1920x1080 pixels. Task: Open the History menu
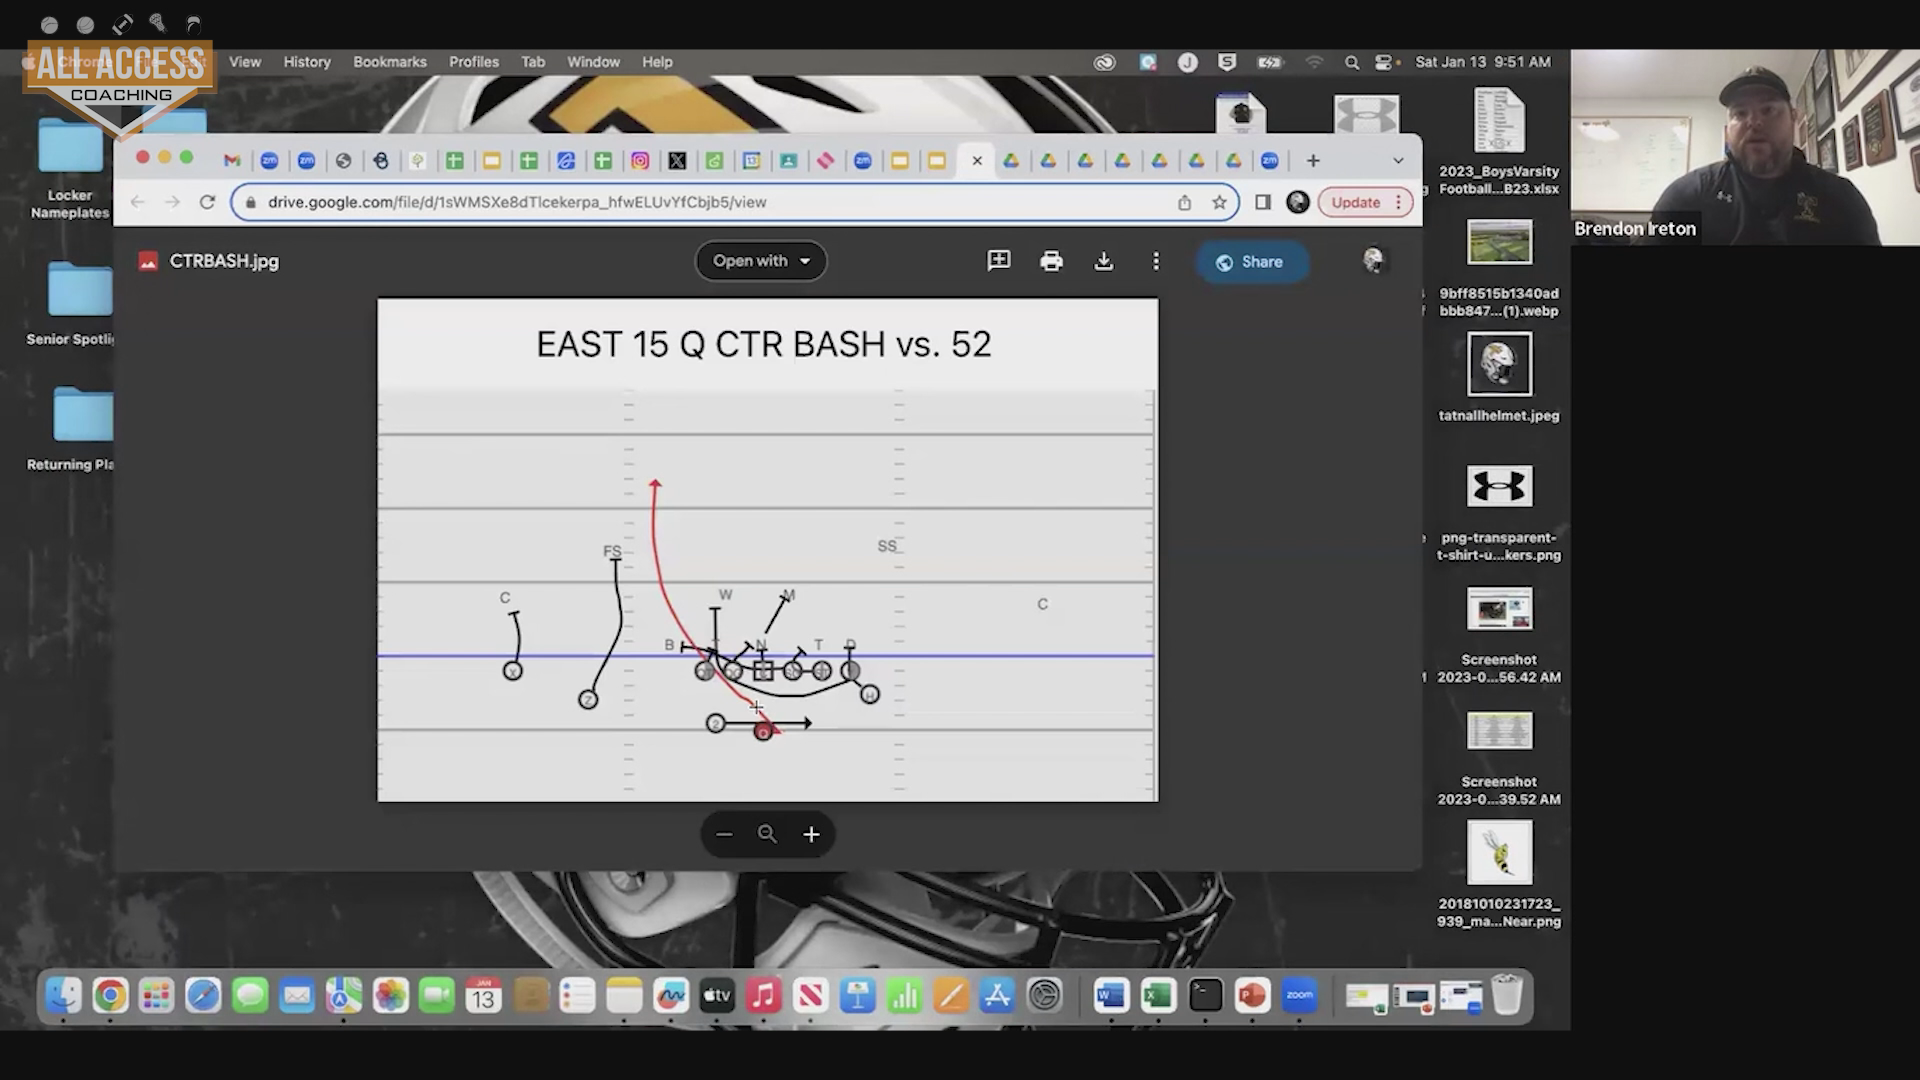coord(307,62)
